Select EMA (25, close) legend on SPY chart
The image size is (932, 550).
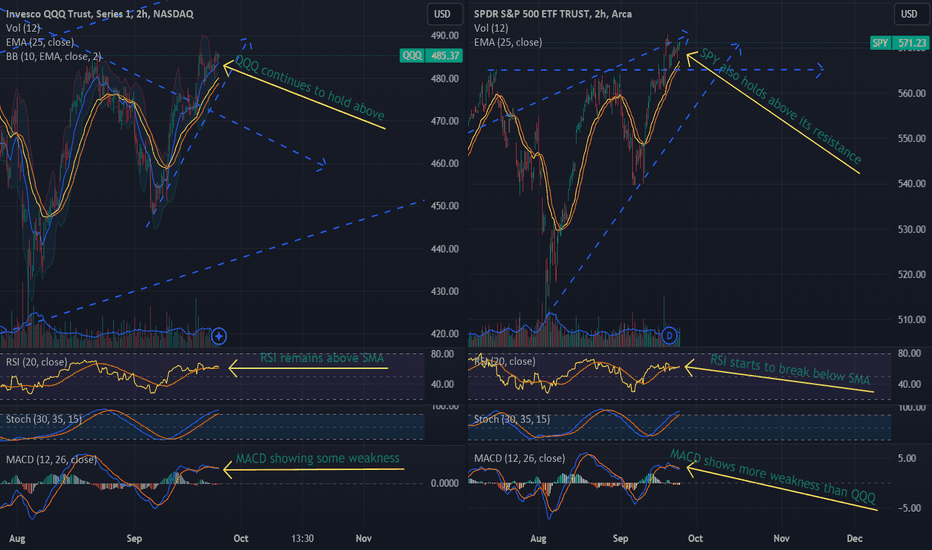point(508,42)
